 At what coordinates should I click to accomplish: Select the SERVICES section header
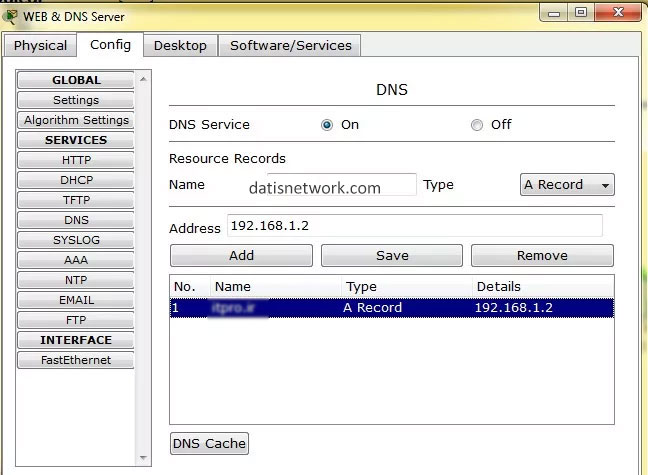pos(76,140)
